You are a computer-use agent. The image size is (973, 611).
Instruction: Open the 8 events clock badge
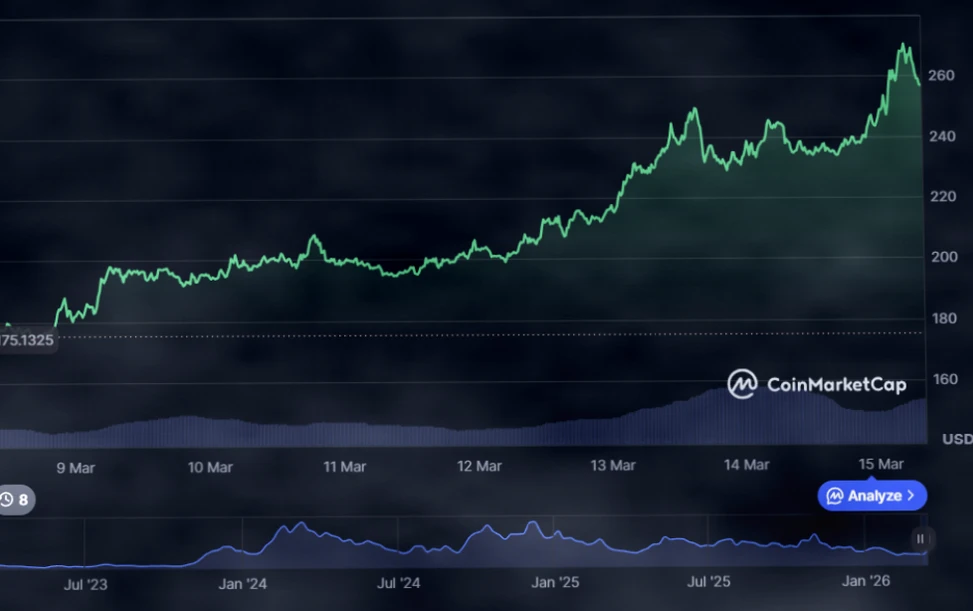(16, 499)
